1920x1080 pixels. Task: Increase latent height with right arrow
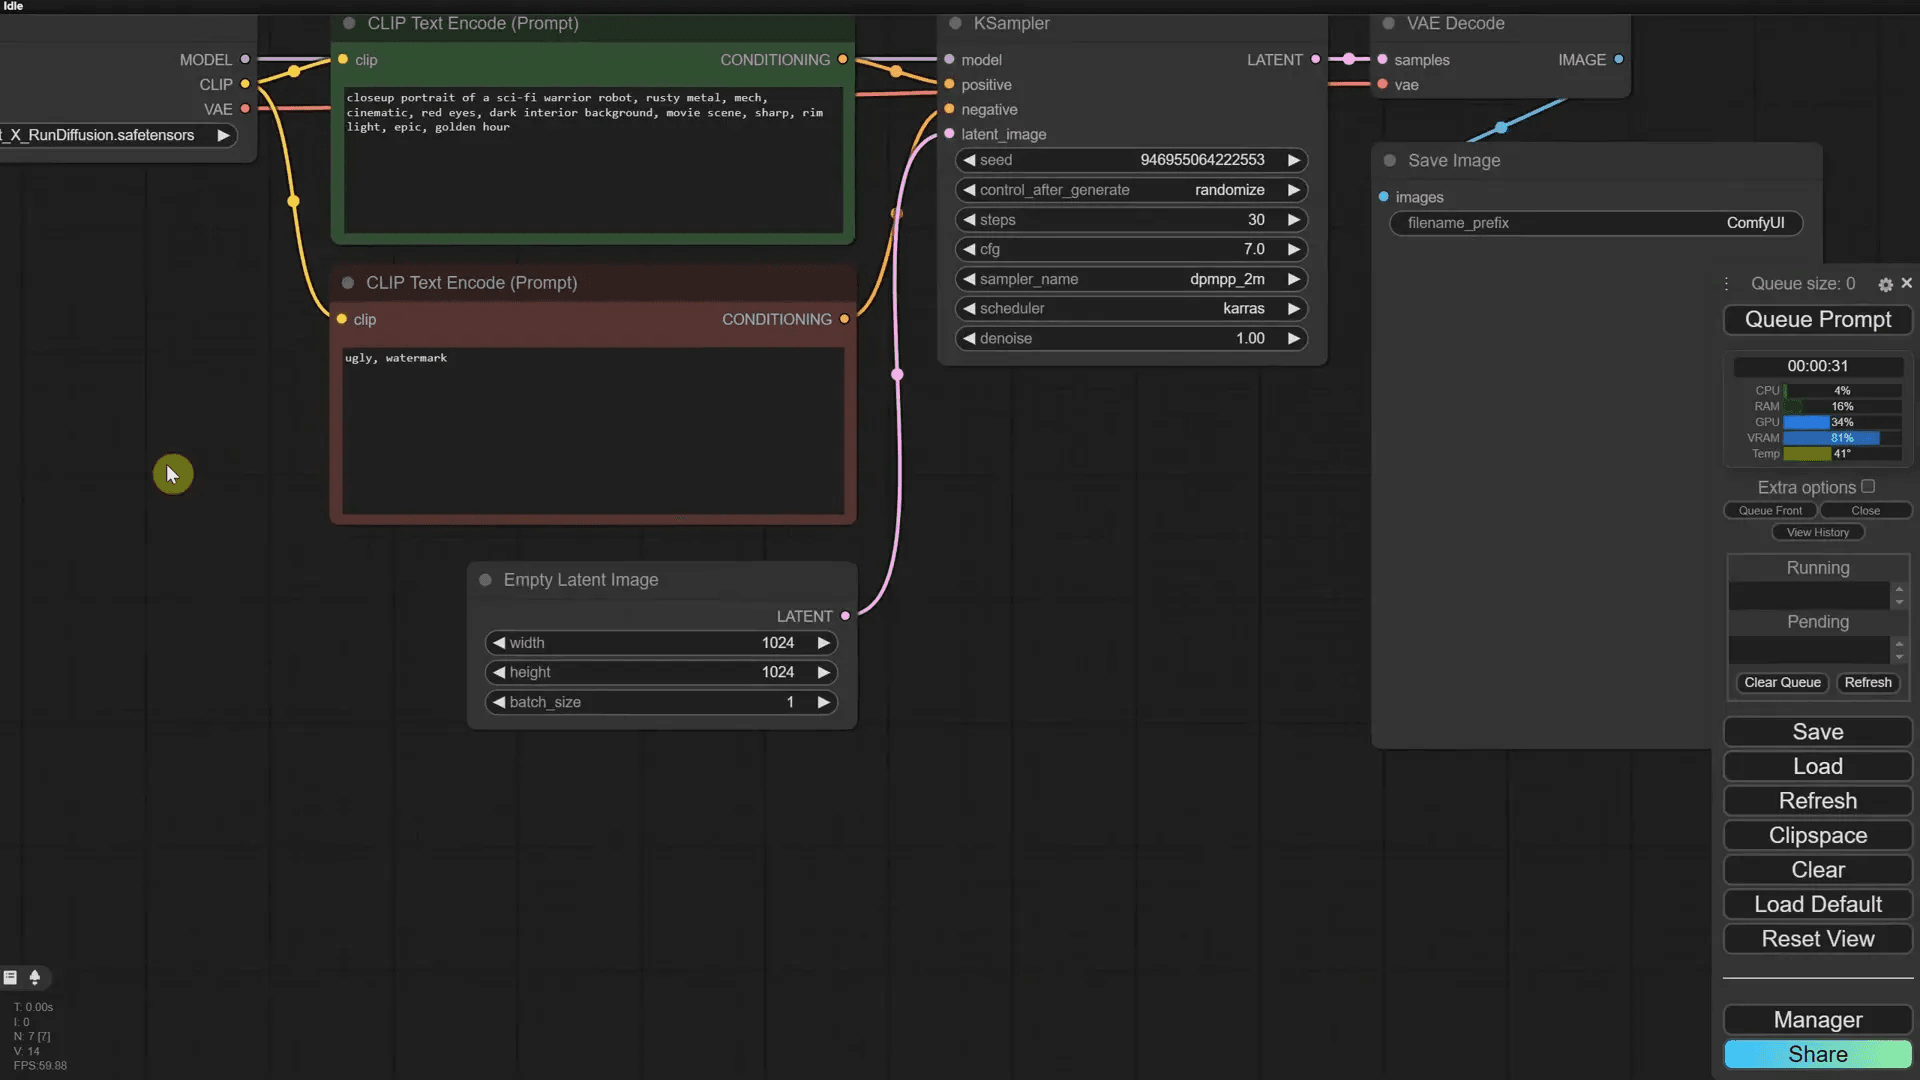pyautogui.click(x=823, y=673)
